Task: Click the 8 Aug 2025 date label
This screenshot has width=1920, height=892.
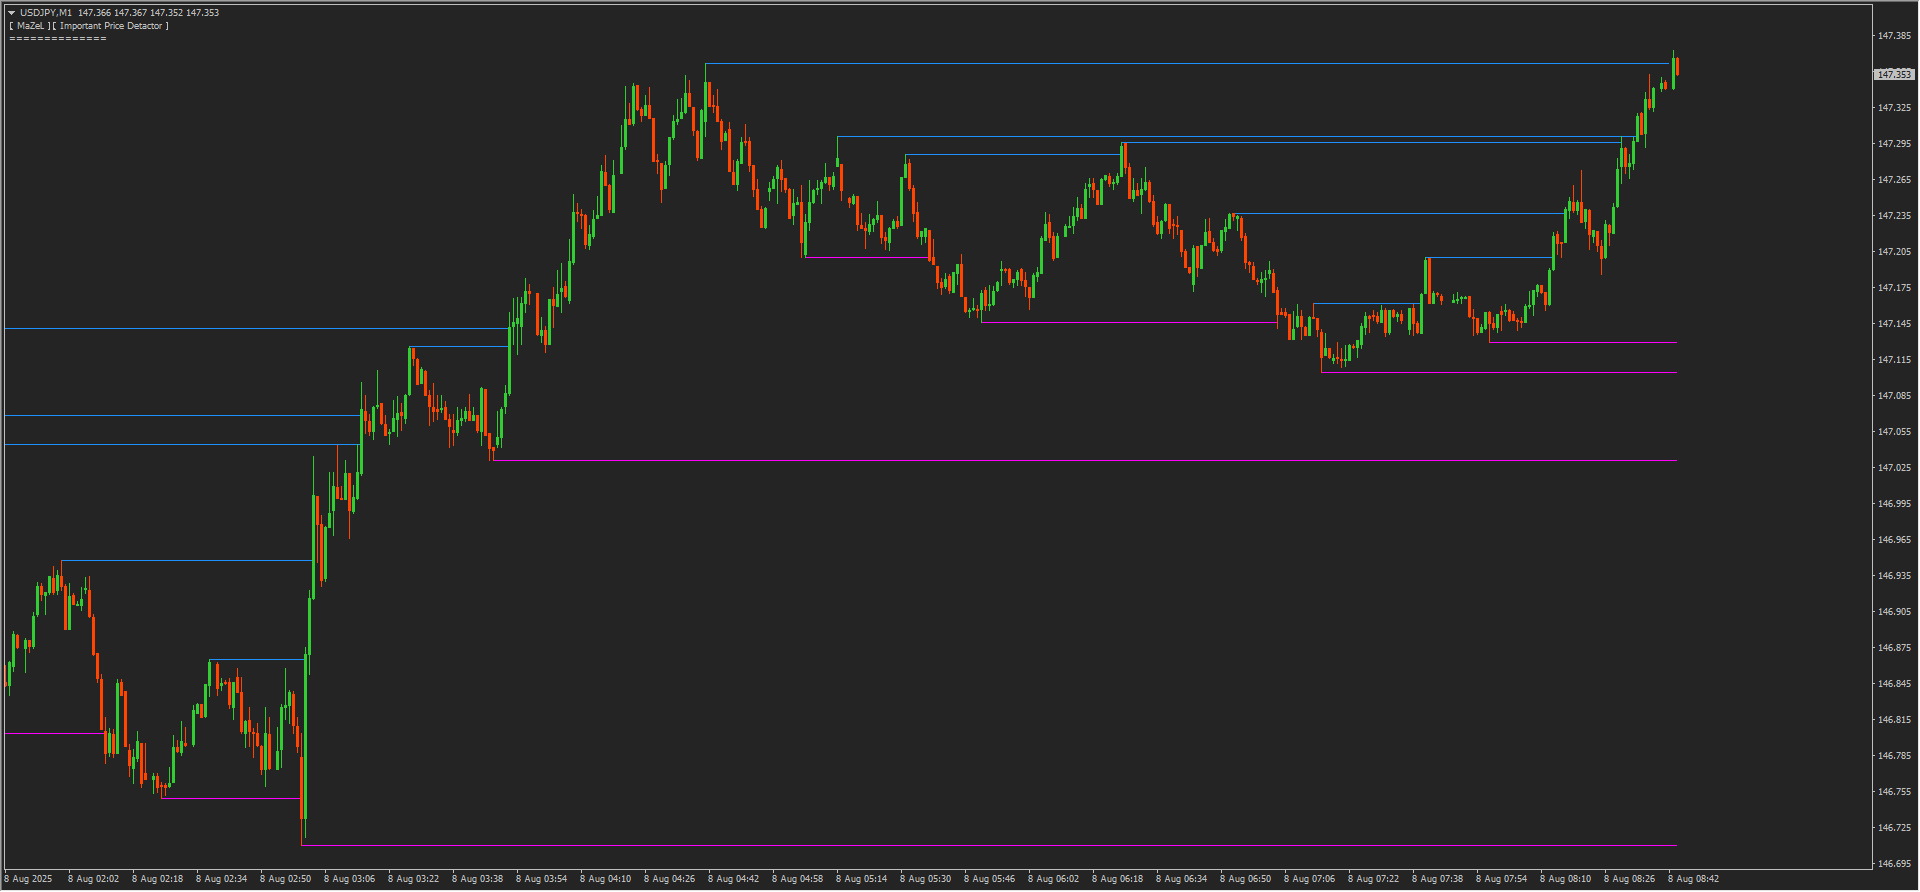Action: tap(28, 880)
